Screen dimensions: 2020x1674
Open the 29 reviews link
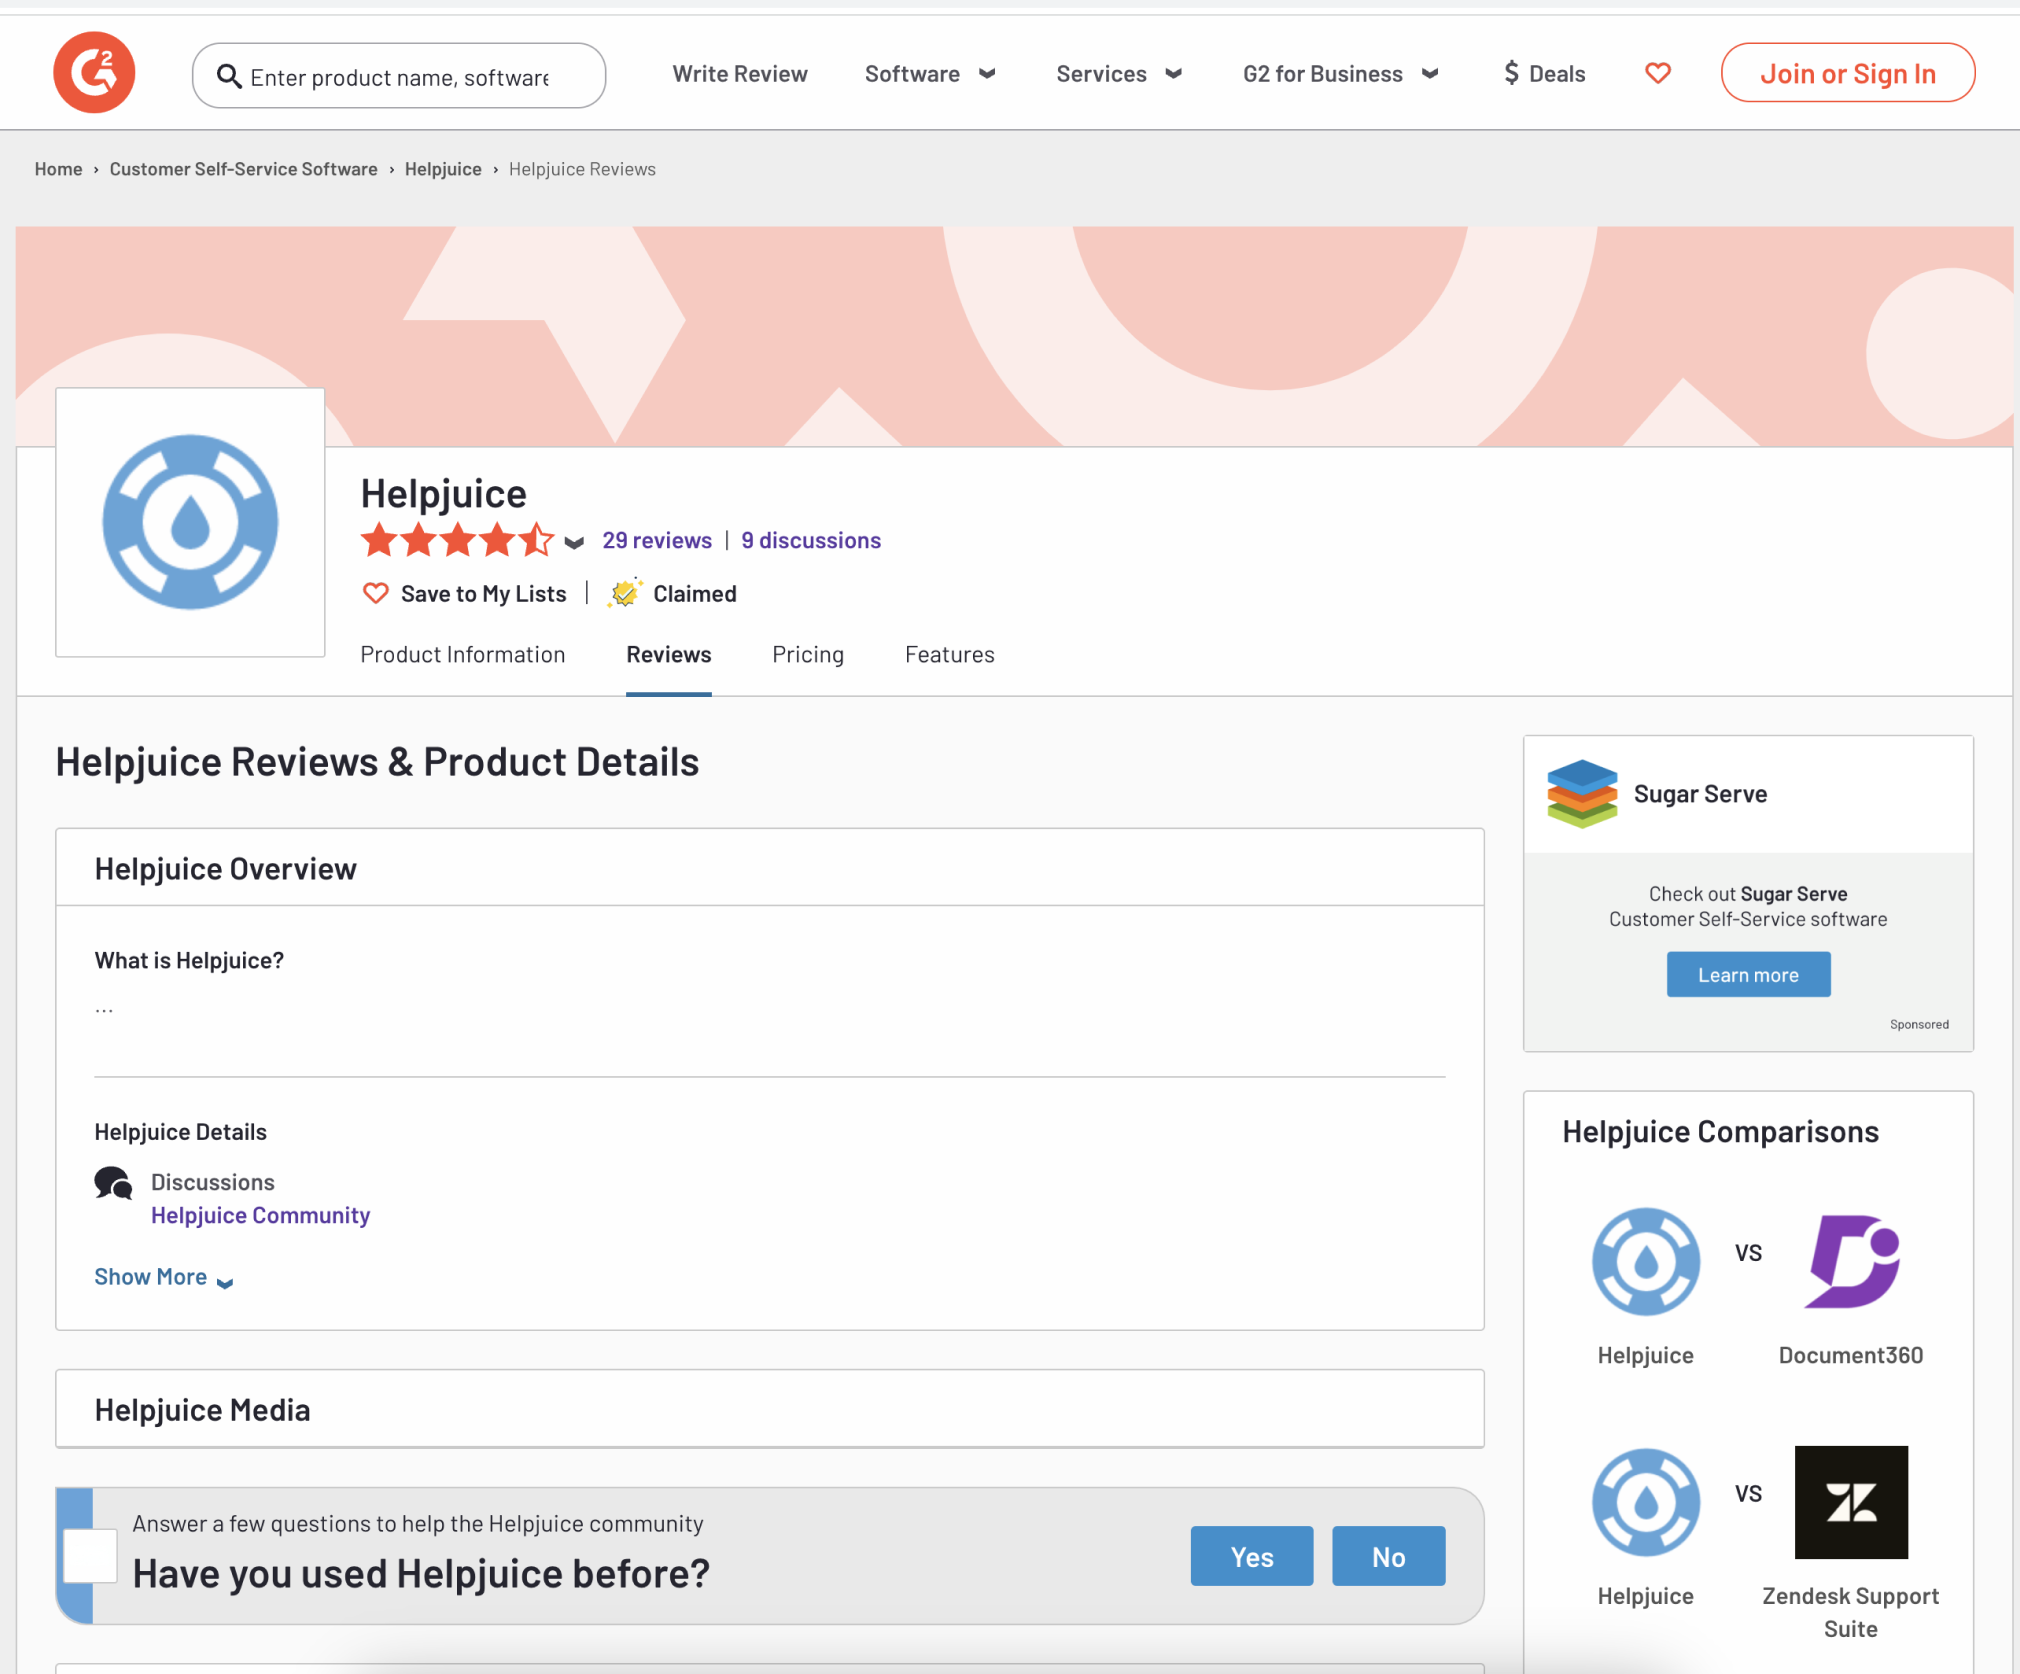click(x=657, y=541)
